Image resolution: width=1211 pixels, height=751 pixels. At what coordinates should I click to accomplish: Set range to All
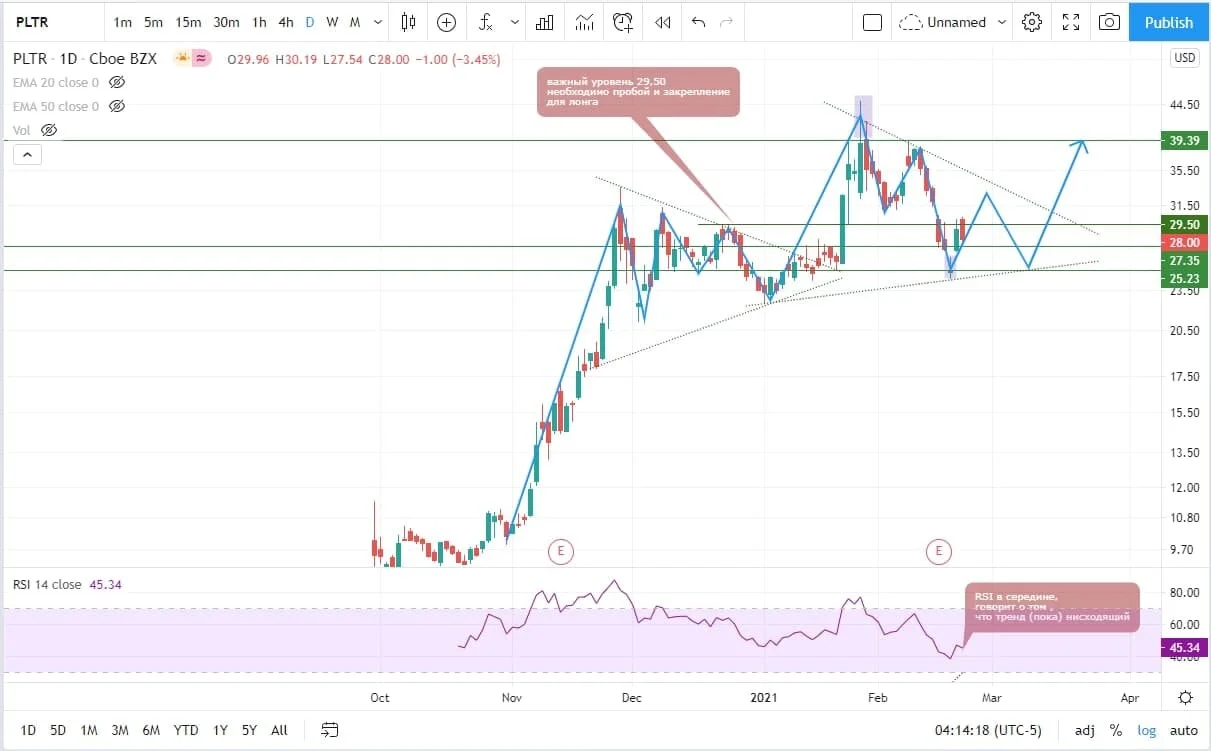click(279, 730)
